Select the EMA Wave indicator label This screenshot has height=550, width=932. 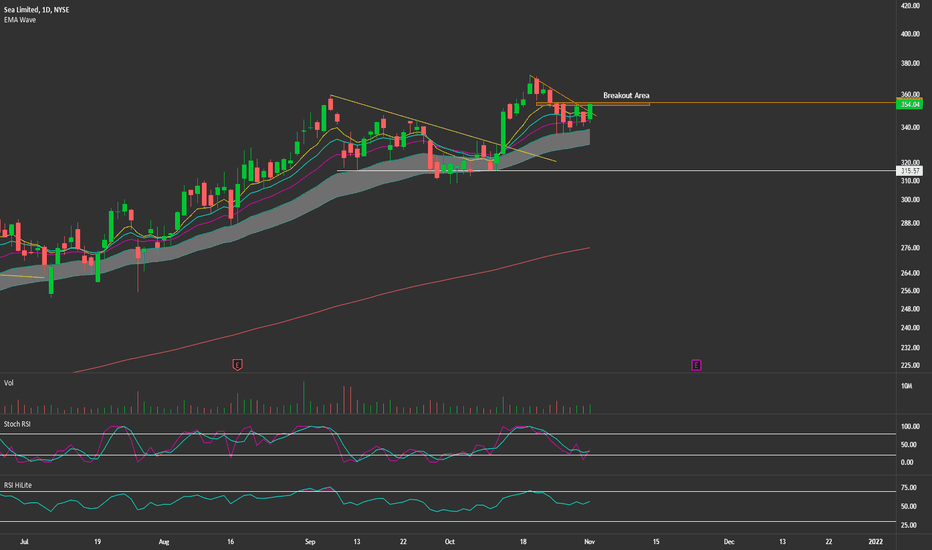tap(20, 20)
